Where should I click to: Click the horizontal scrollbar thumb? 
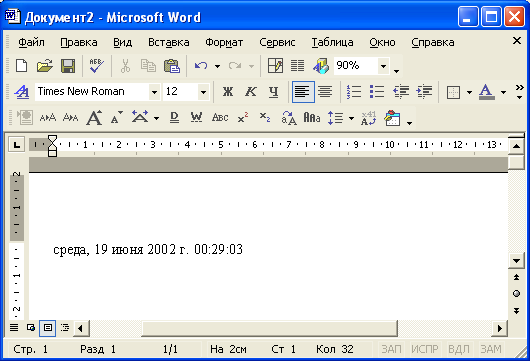[269, 328]
